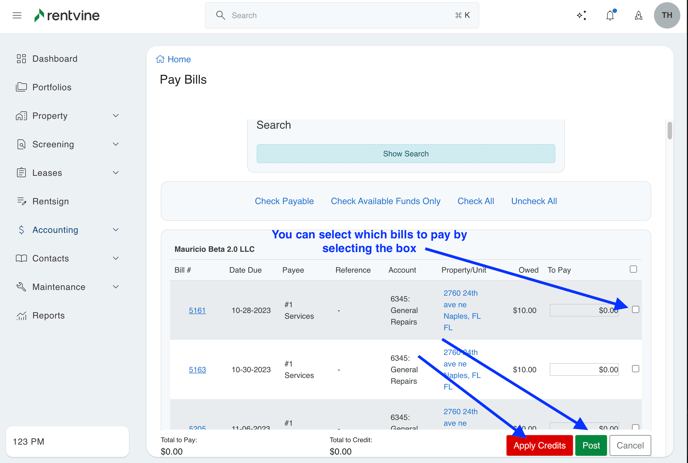Click the top Search input field
The image size is (688, 463).
pyautogui.click(x=340, y=16)
